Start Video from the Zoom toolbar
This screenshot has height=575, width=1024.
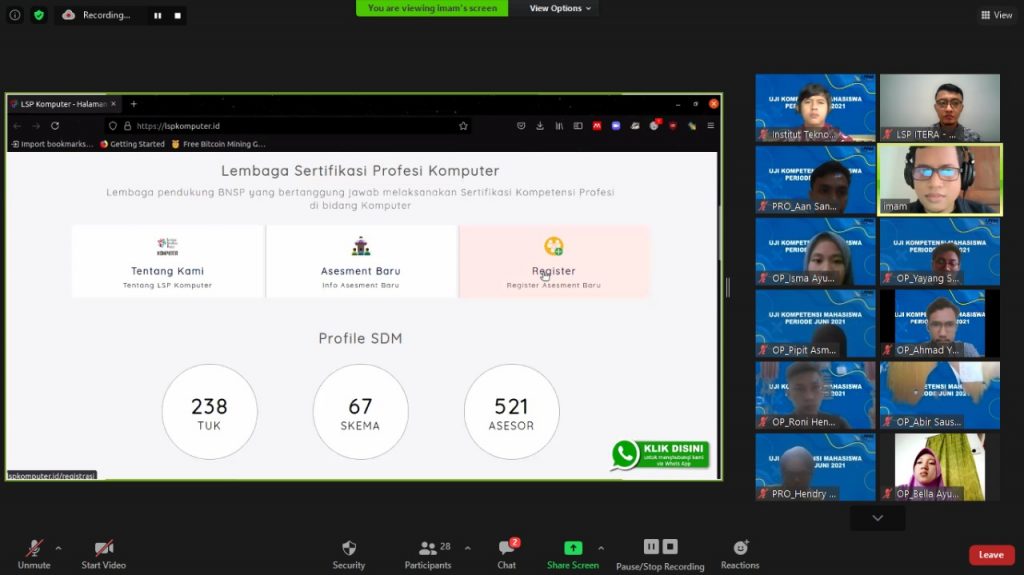pos(103,554)
